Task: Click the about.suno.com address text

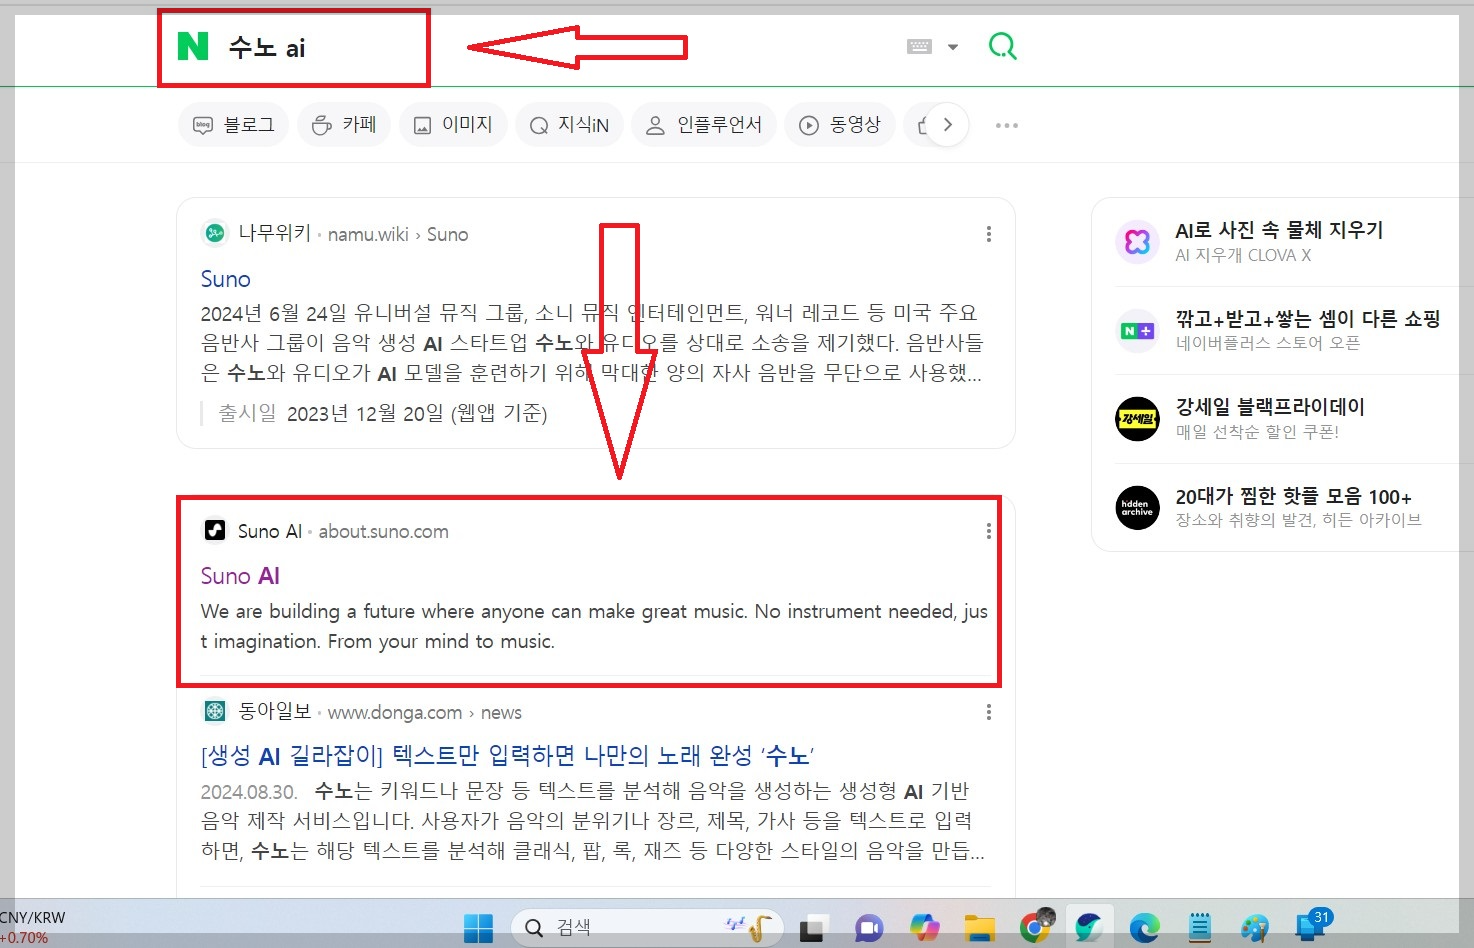Action: [x=384, y=531]
